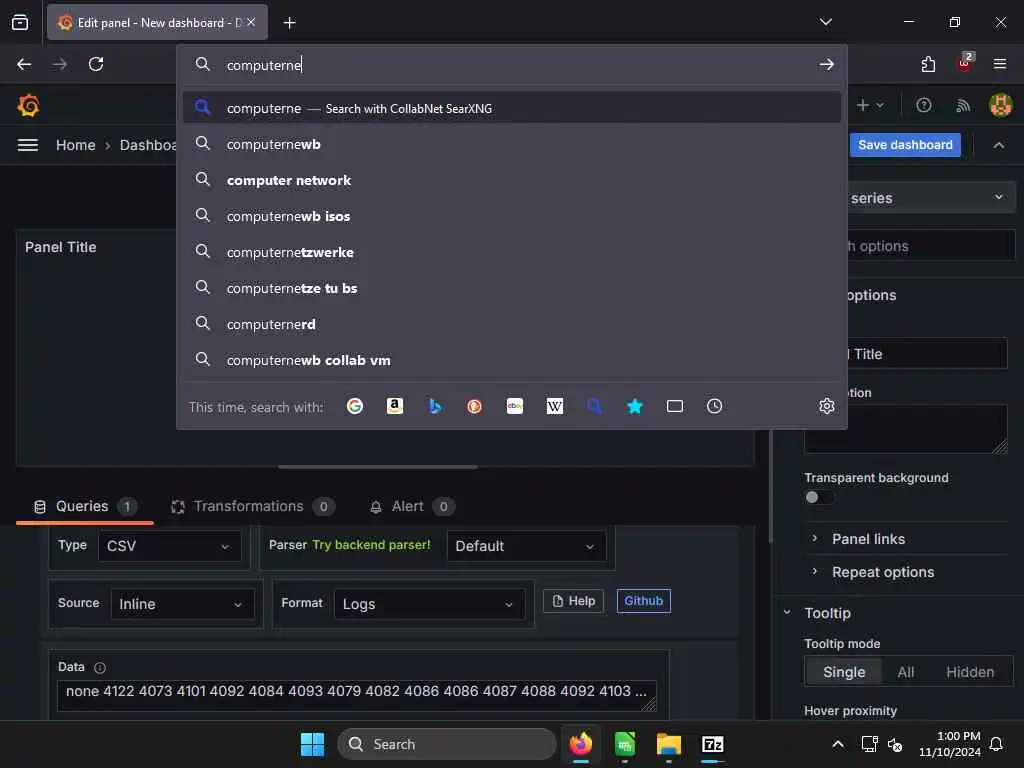Image resolution: width=1024 pixels, height=768 pixels.
Task: Open the Grafana logo home
Action: (28, 105)
